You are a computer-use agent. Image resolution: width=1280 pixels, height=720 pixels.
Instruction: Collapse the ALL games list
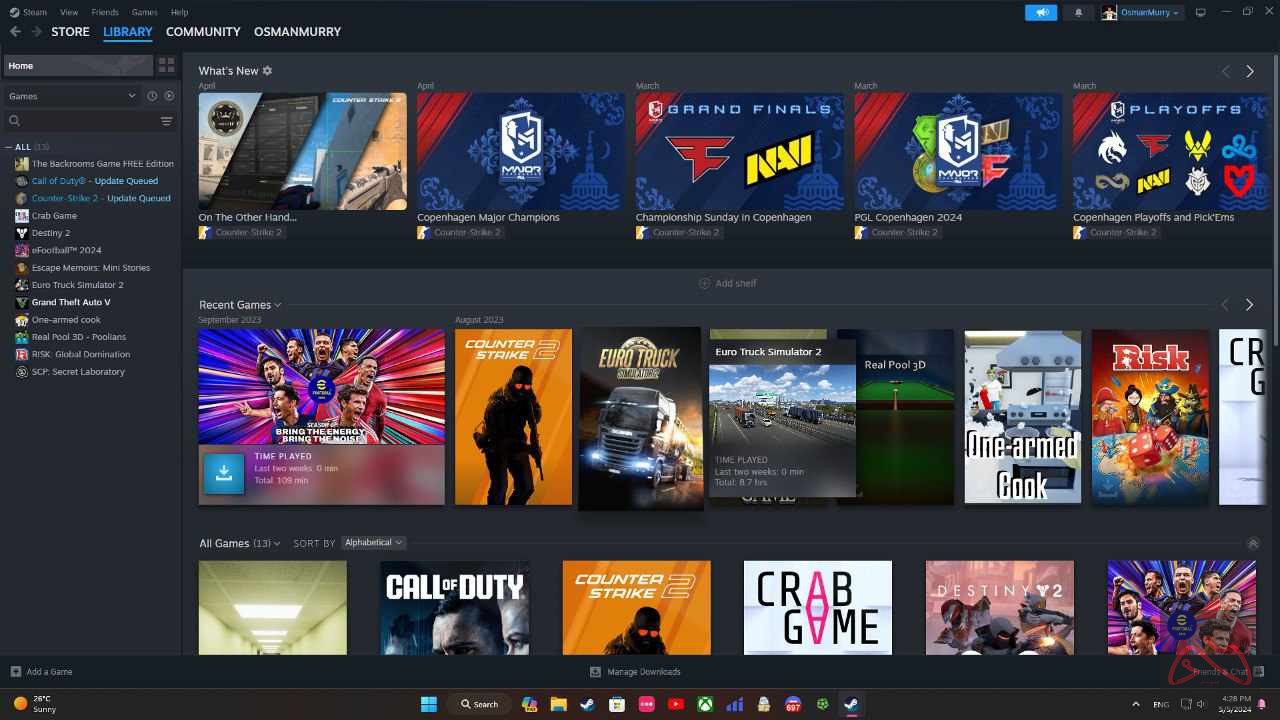click(9, 147)
